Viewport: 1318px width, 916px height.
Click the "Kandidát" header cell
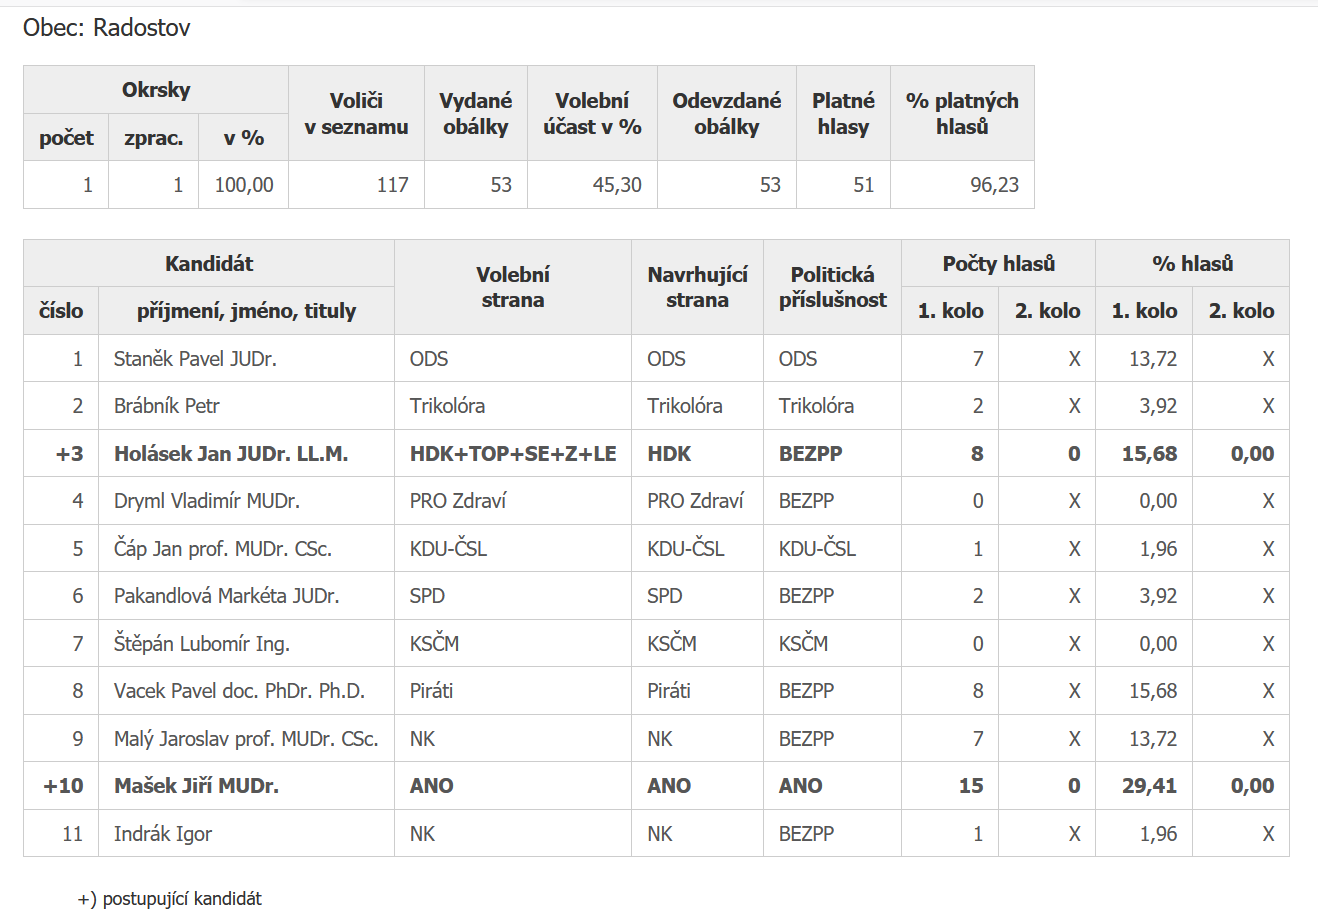tap(209, 264)
